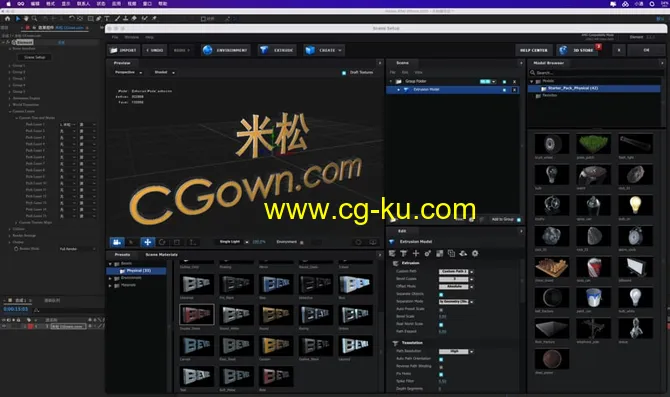Collapse the Group Folder in Scene panel
The width and height of the screenshot is (670, 397).
click(x=391, y=81)
